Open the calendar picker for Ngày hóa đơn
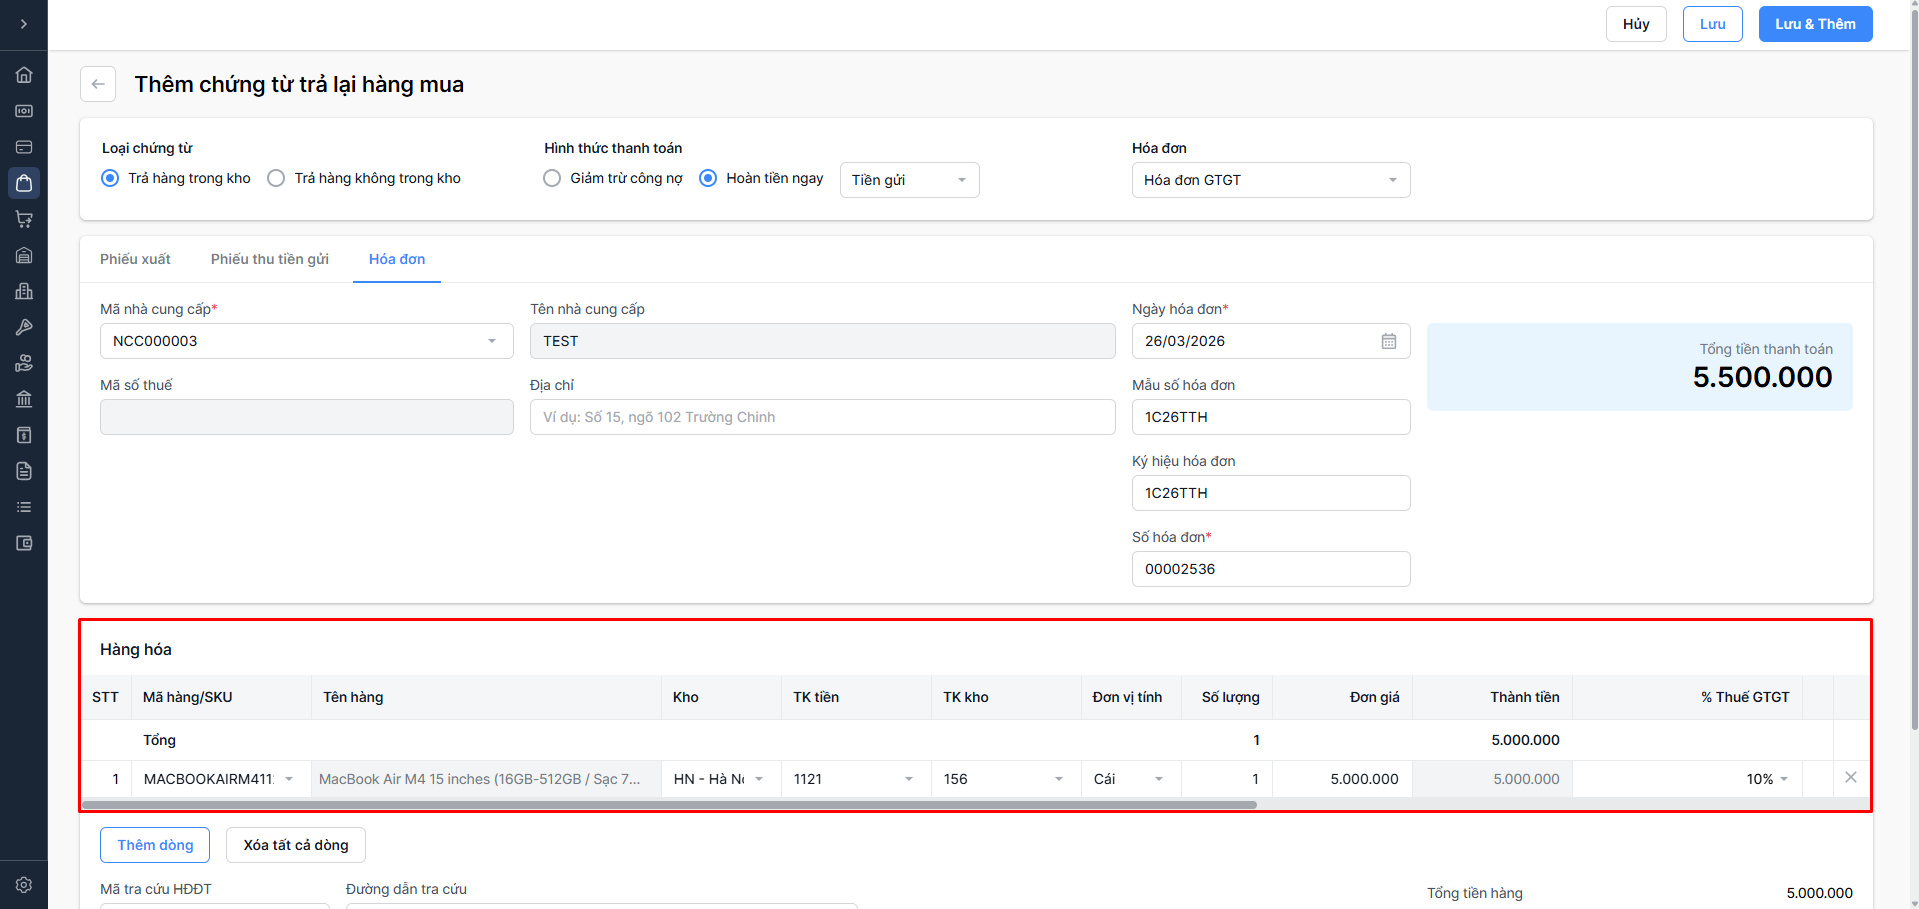The height and width of the screenshot is (909, 1919). click(x=1389, y=341)
